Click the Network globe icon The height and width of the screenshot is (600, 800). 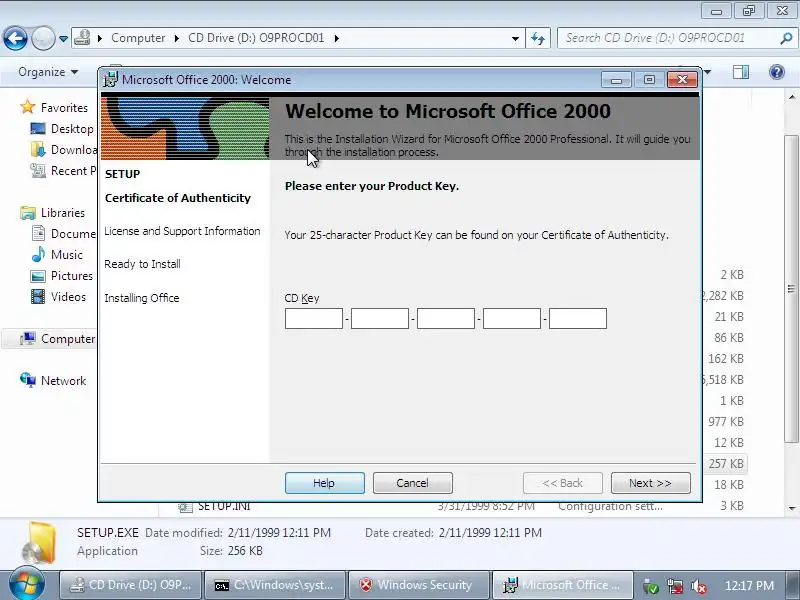[28, 380]
